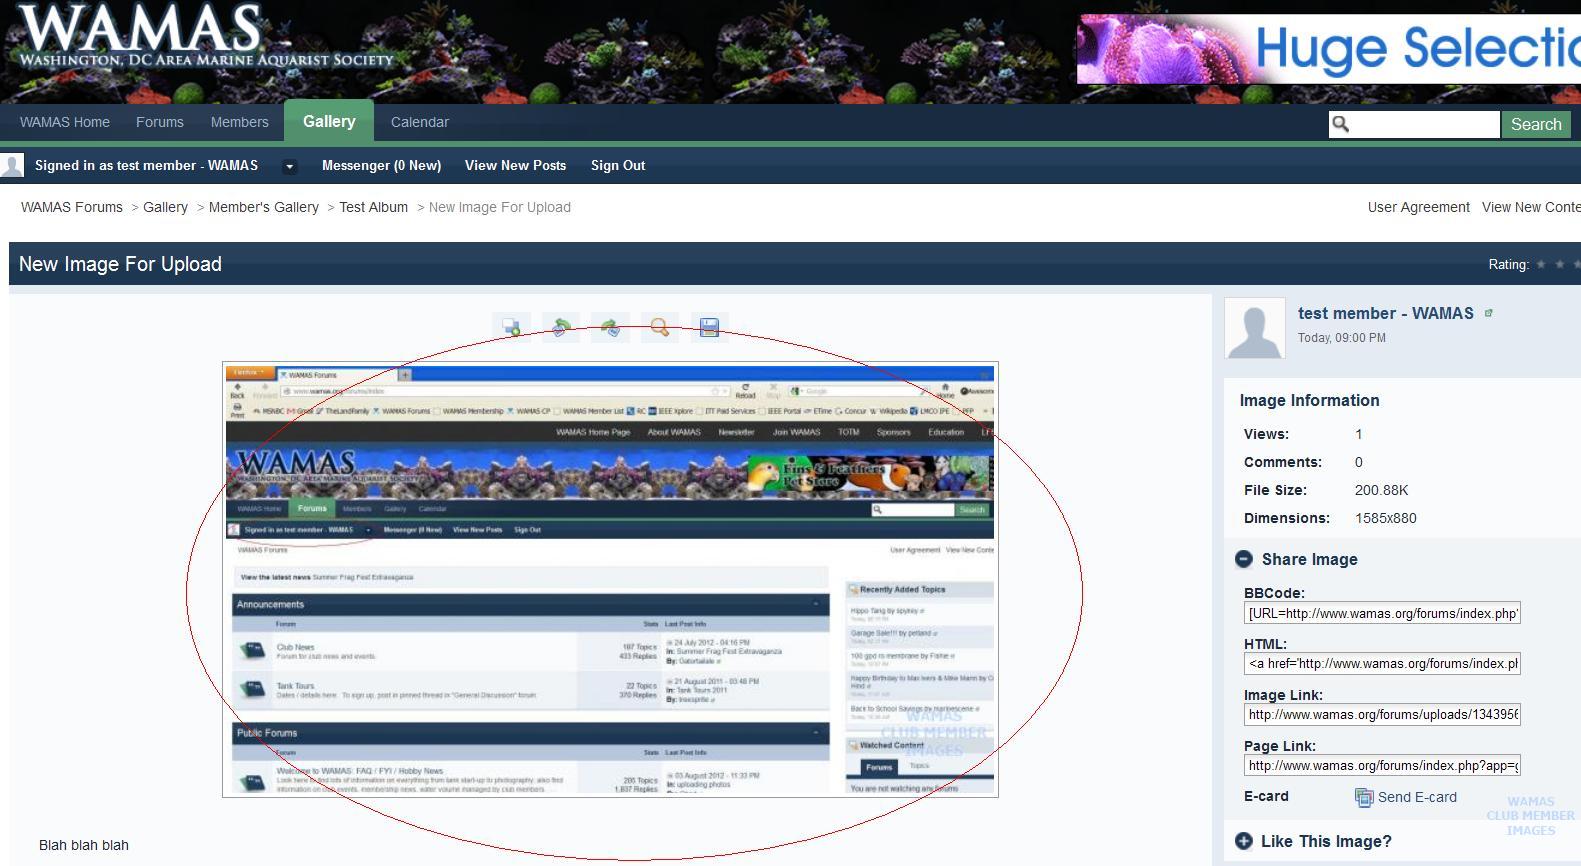This screenshot has width=1581, height=866.
Task: Click test member's large profile avatar
Action: tap(1255, 328)
